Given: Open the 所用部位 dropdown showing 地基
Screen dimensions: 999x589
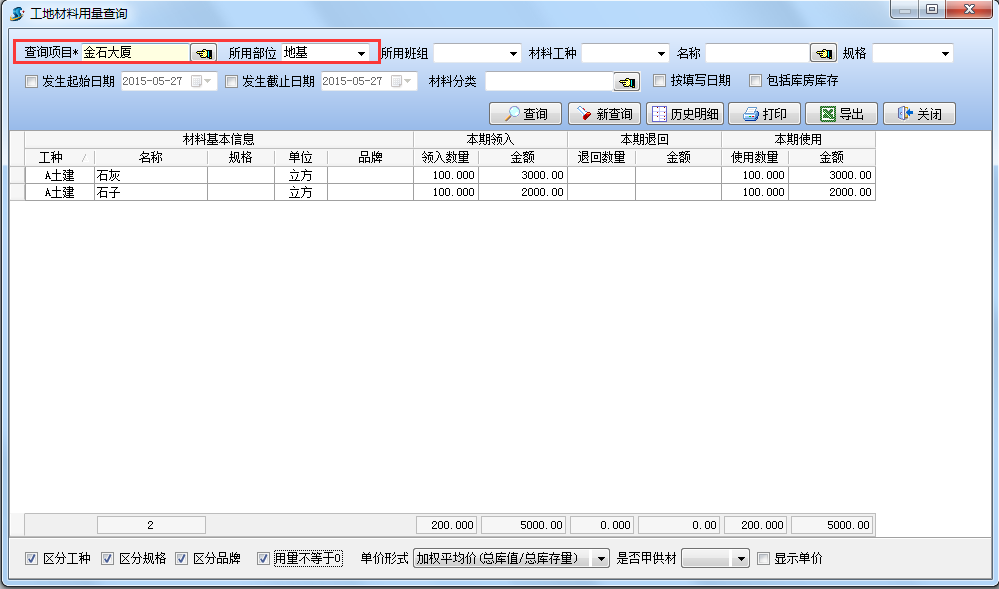Looking at the screenshot, I should (x=359, y=50).
